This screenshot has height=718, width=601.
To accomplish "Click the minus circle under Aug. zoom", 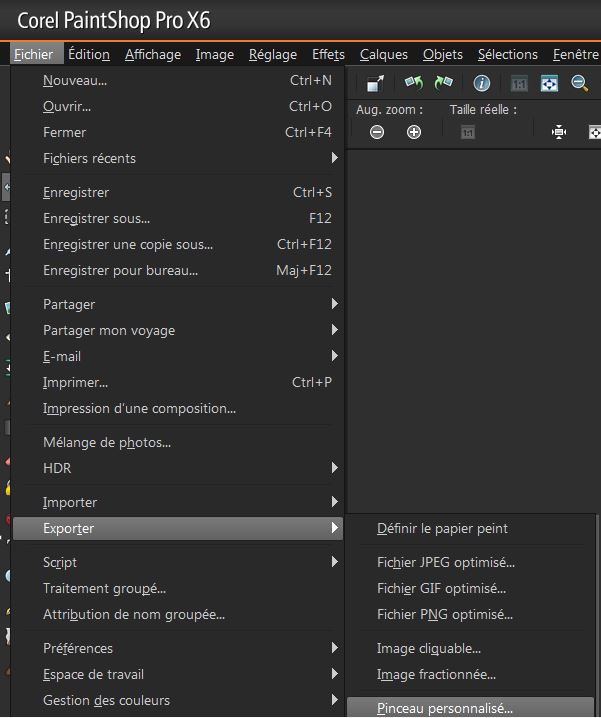I will pyautogui.click(x=377, y=132).
